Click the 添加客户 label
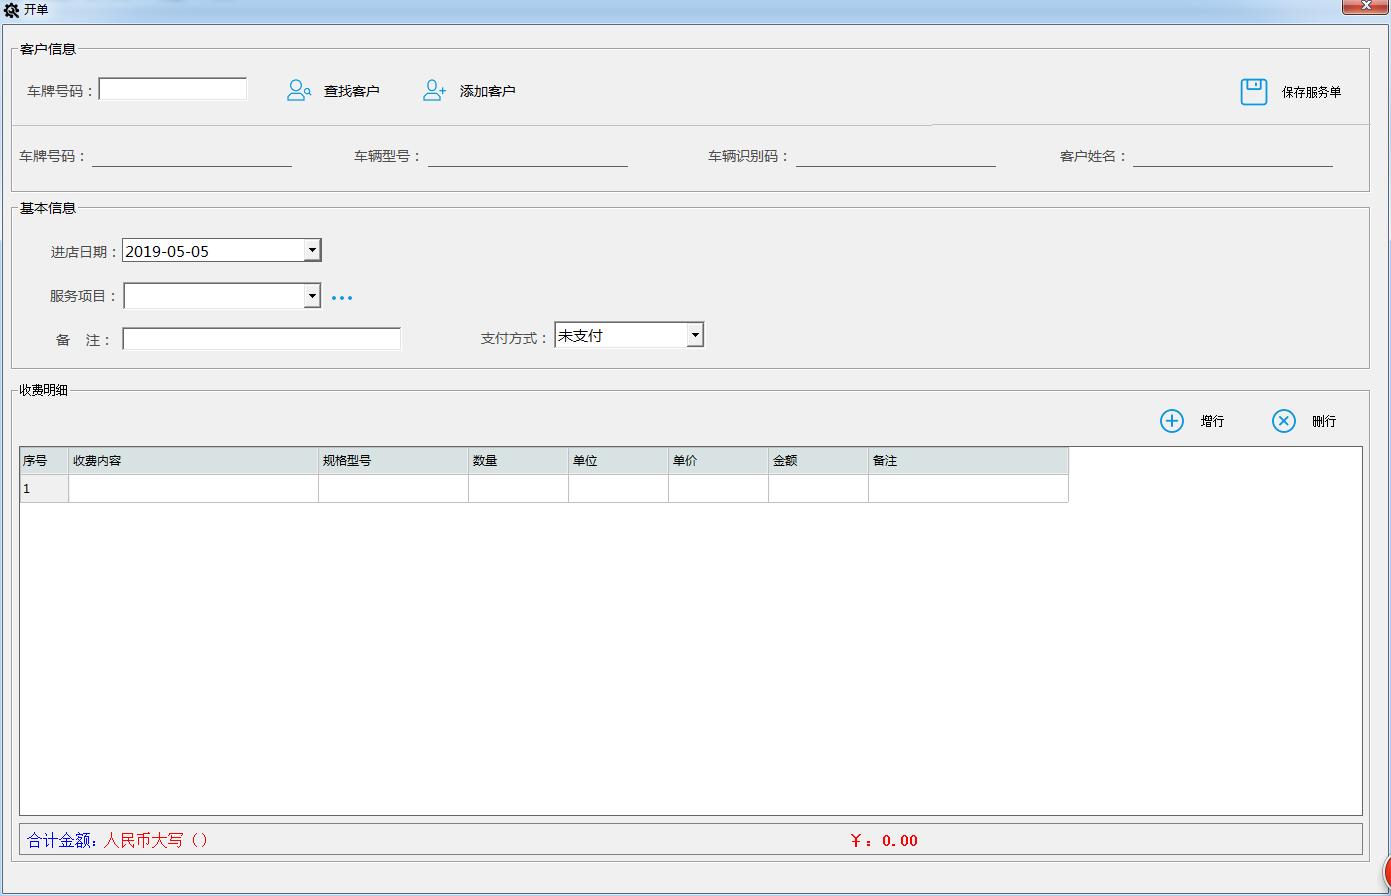The height and width of the screenshot is (896, 1391). (488, 91)
